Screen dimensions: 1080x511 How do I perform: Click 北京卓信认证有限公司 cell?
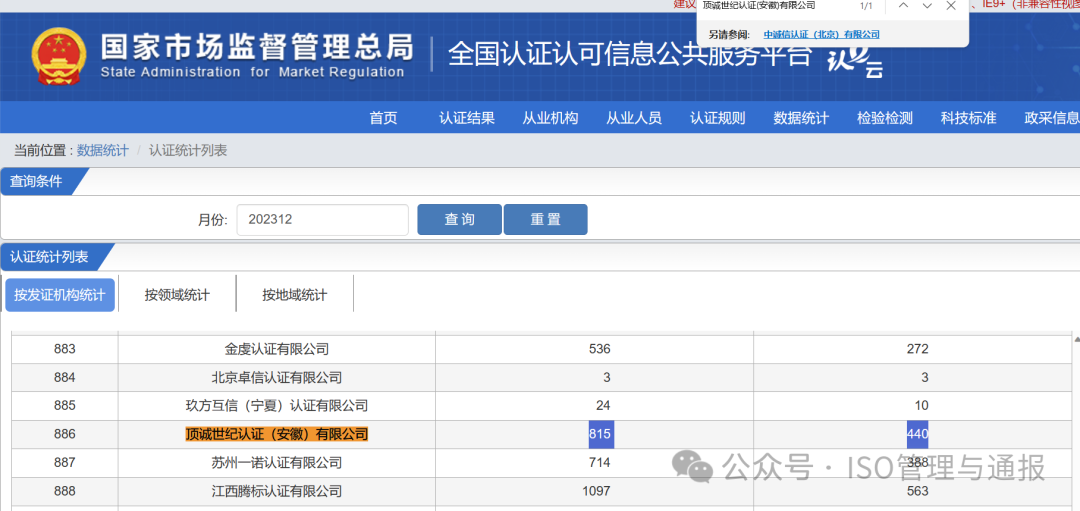(277, 377)
